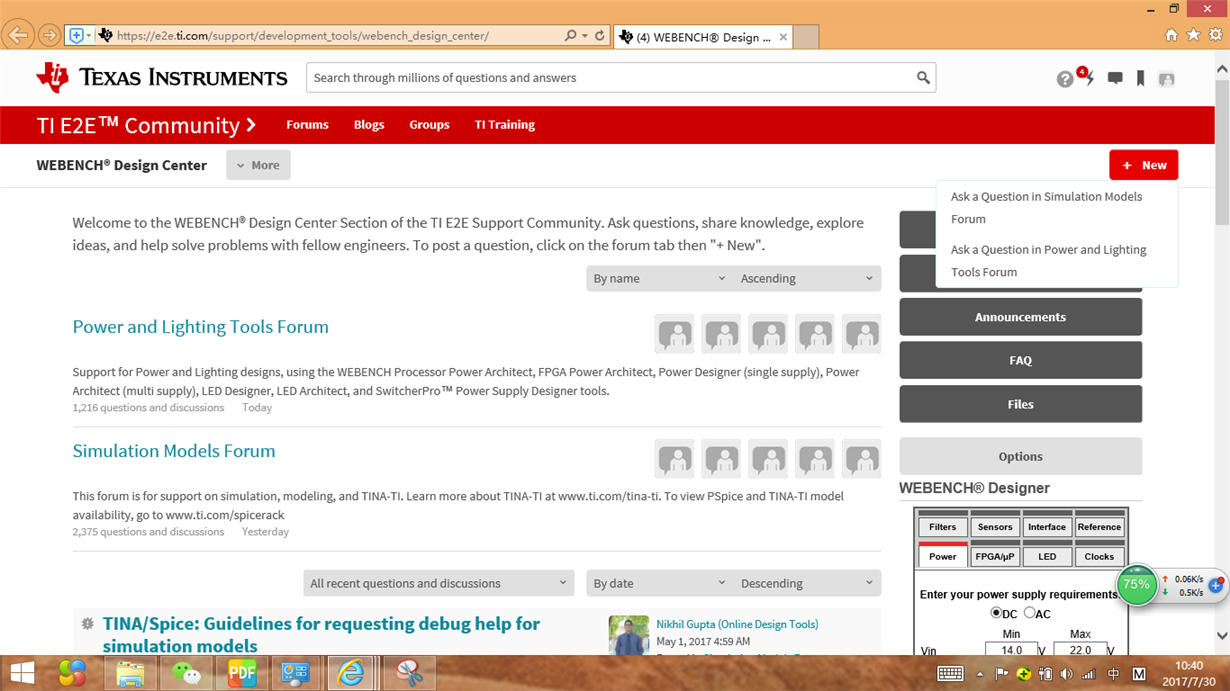1230x691 pixels.
Task: Click the Vin Min input field
Action: coord(1012,650)
